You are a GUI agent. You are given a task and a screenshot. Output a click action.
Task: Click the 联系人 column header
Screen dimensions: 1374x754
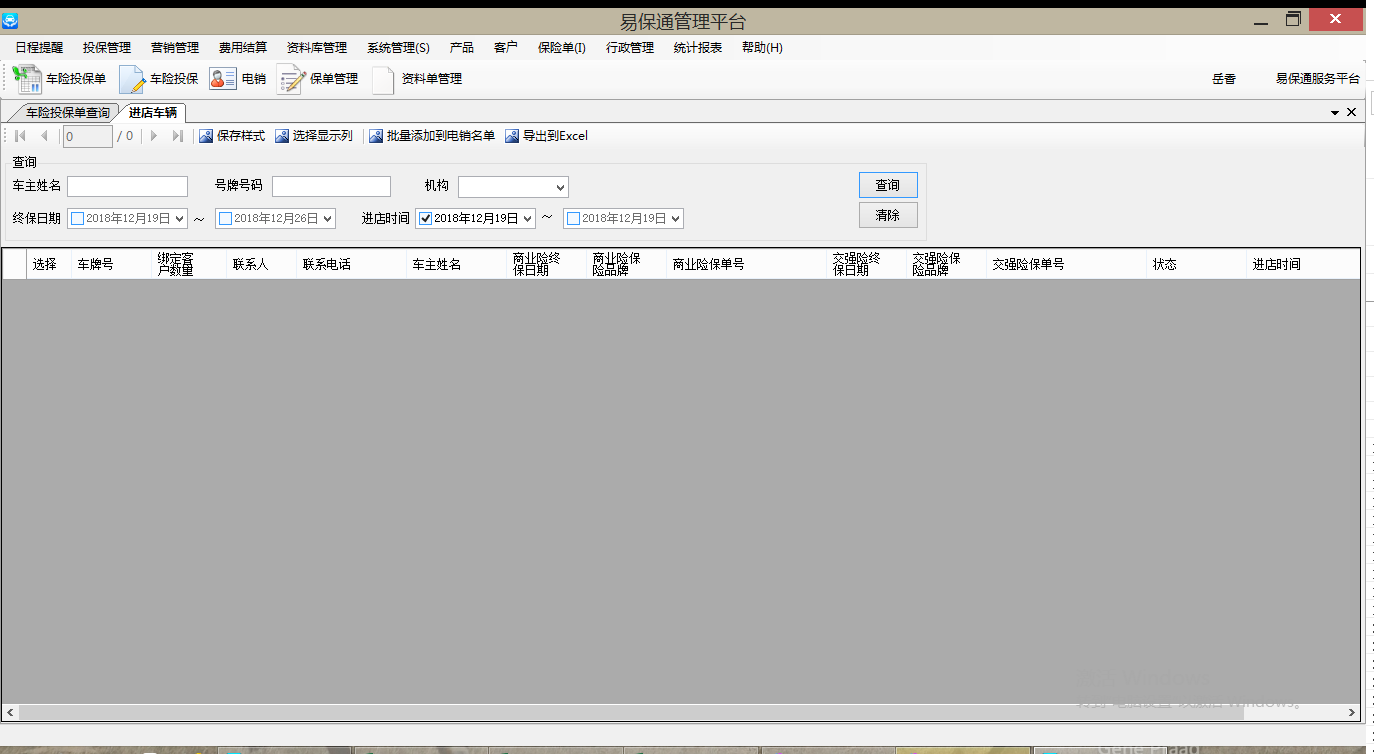click(262, 264)
